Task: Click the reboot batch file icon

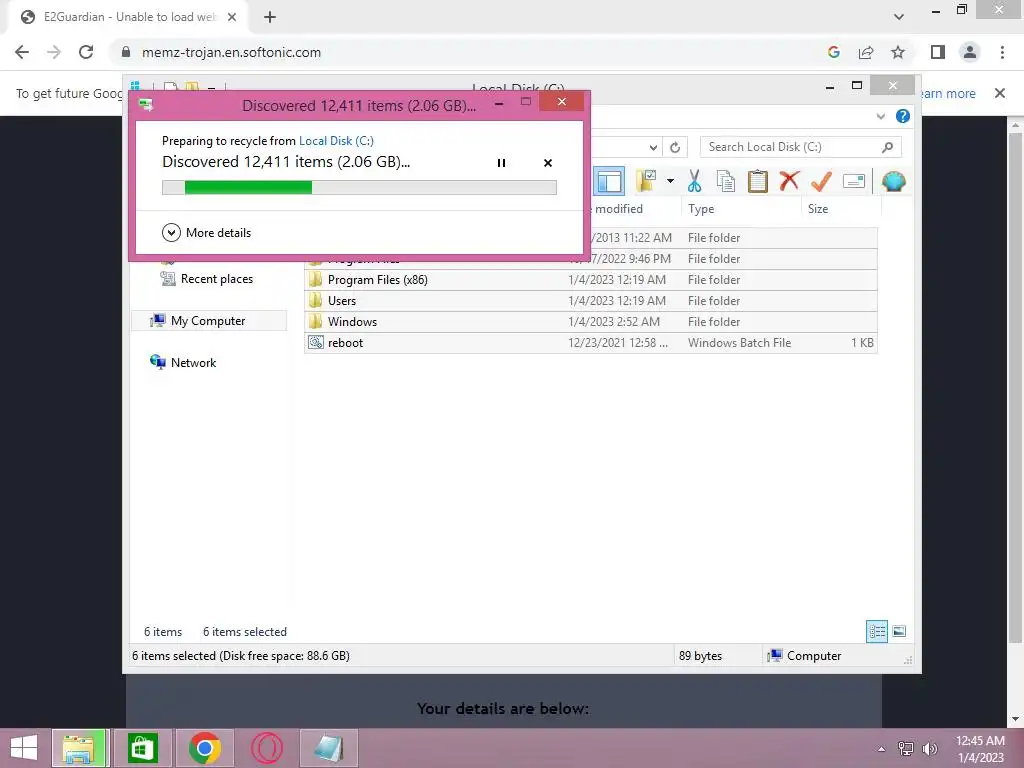Action: 316,342
